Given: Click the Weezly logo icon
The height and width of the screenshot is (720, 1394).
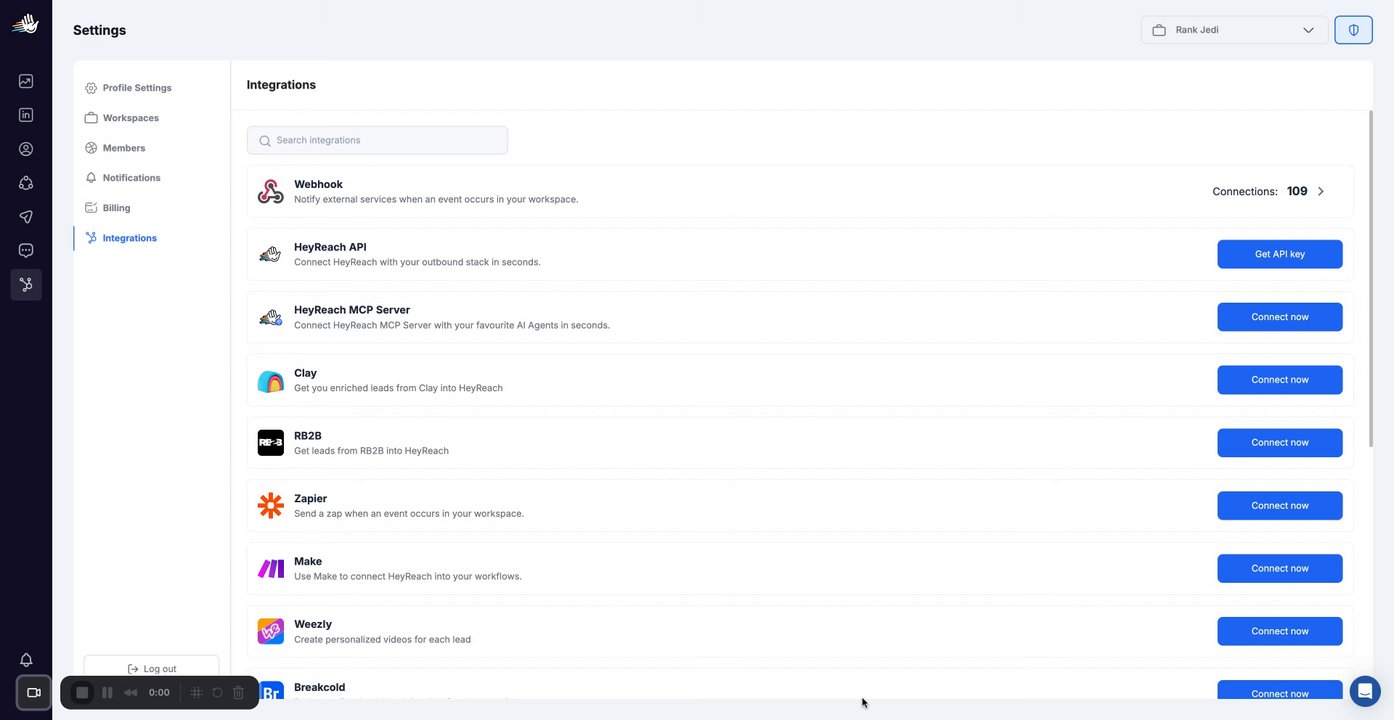Looking at the screenshot, I should (270, 631).
